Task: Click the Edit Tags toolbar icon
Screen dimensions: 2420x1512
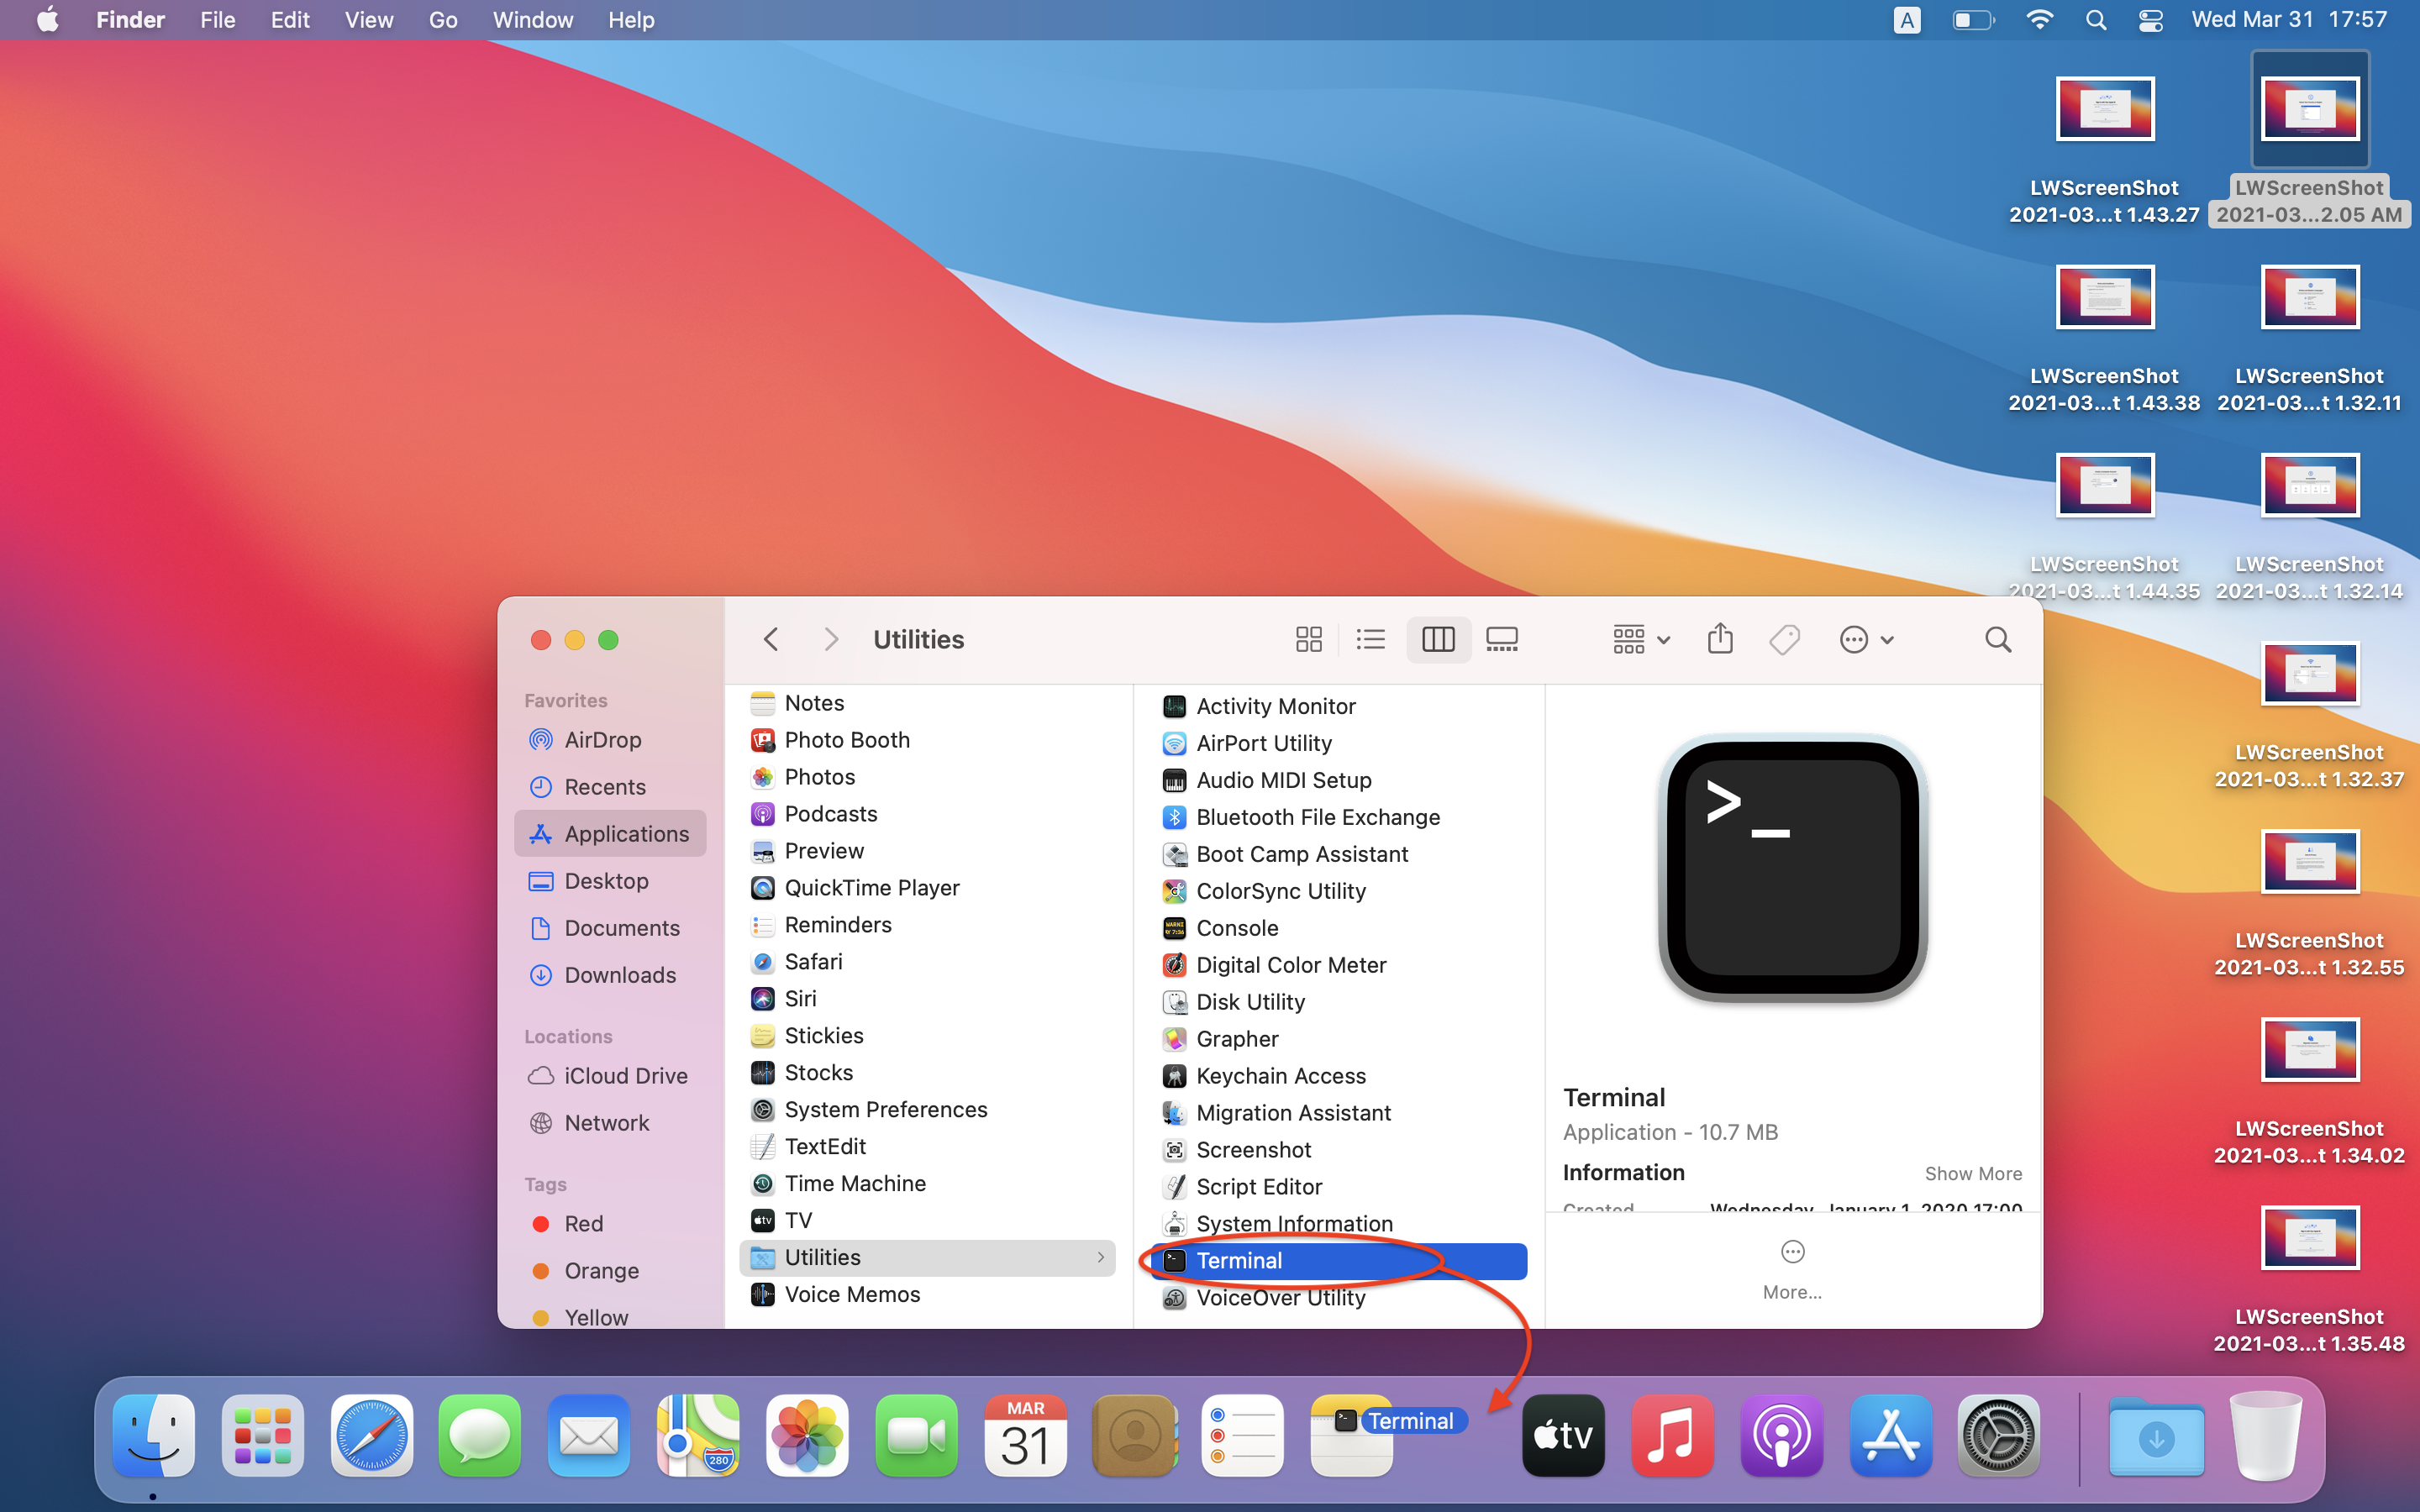Action: [x=1784, y=639]
